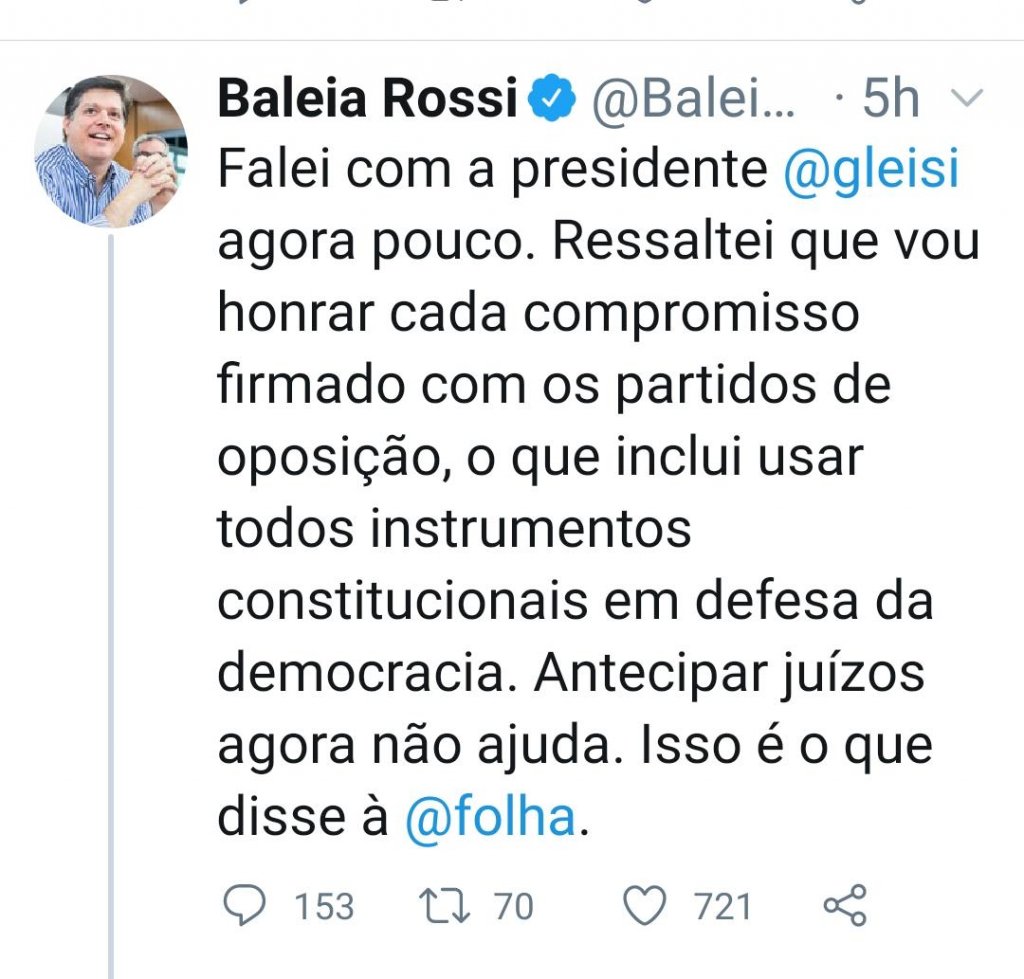Like the tweet with heart icon
The width and height of the screenshot is (1024, 979).
pos(645,906)
